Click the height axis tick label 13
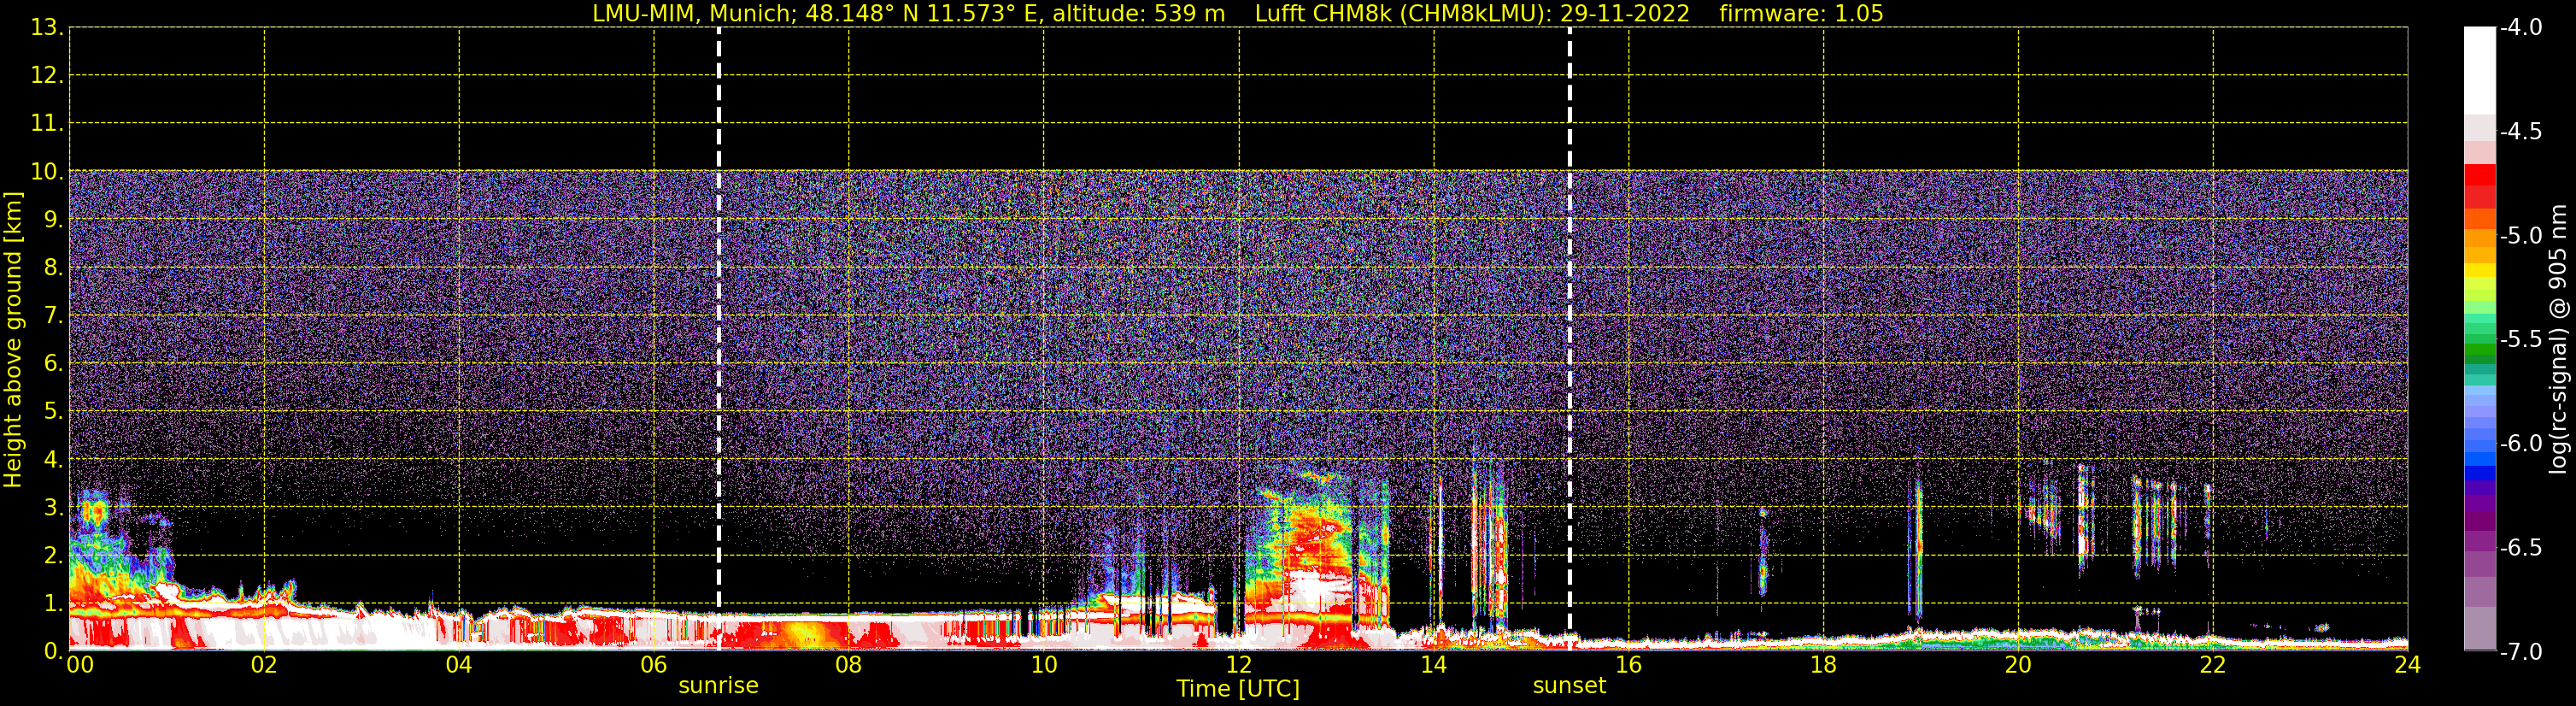The width and height of the screenshot is (2576, 706). coord(45,28)
